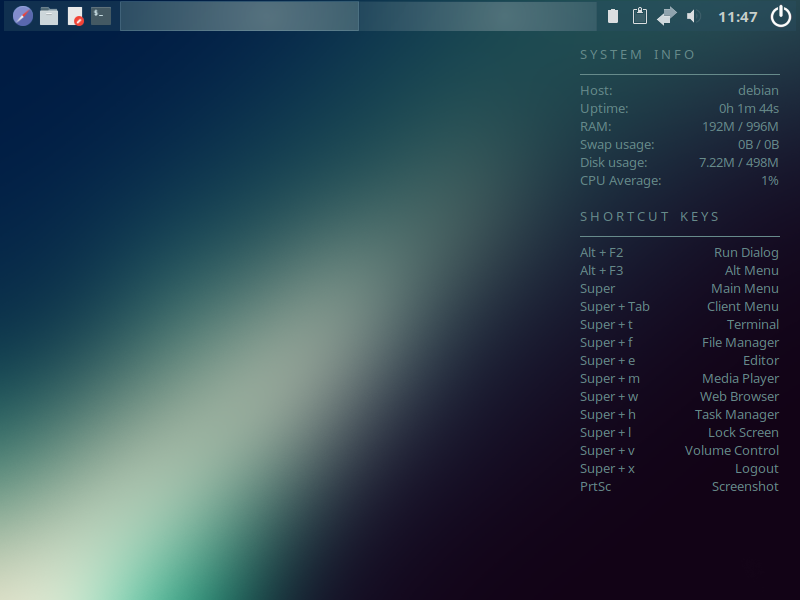Click the battery status tray icon

(x=613, y=16)
